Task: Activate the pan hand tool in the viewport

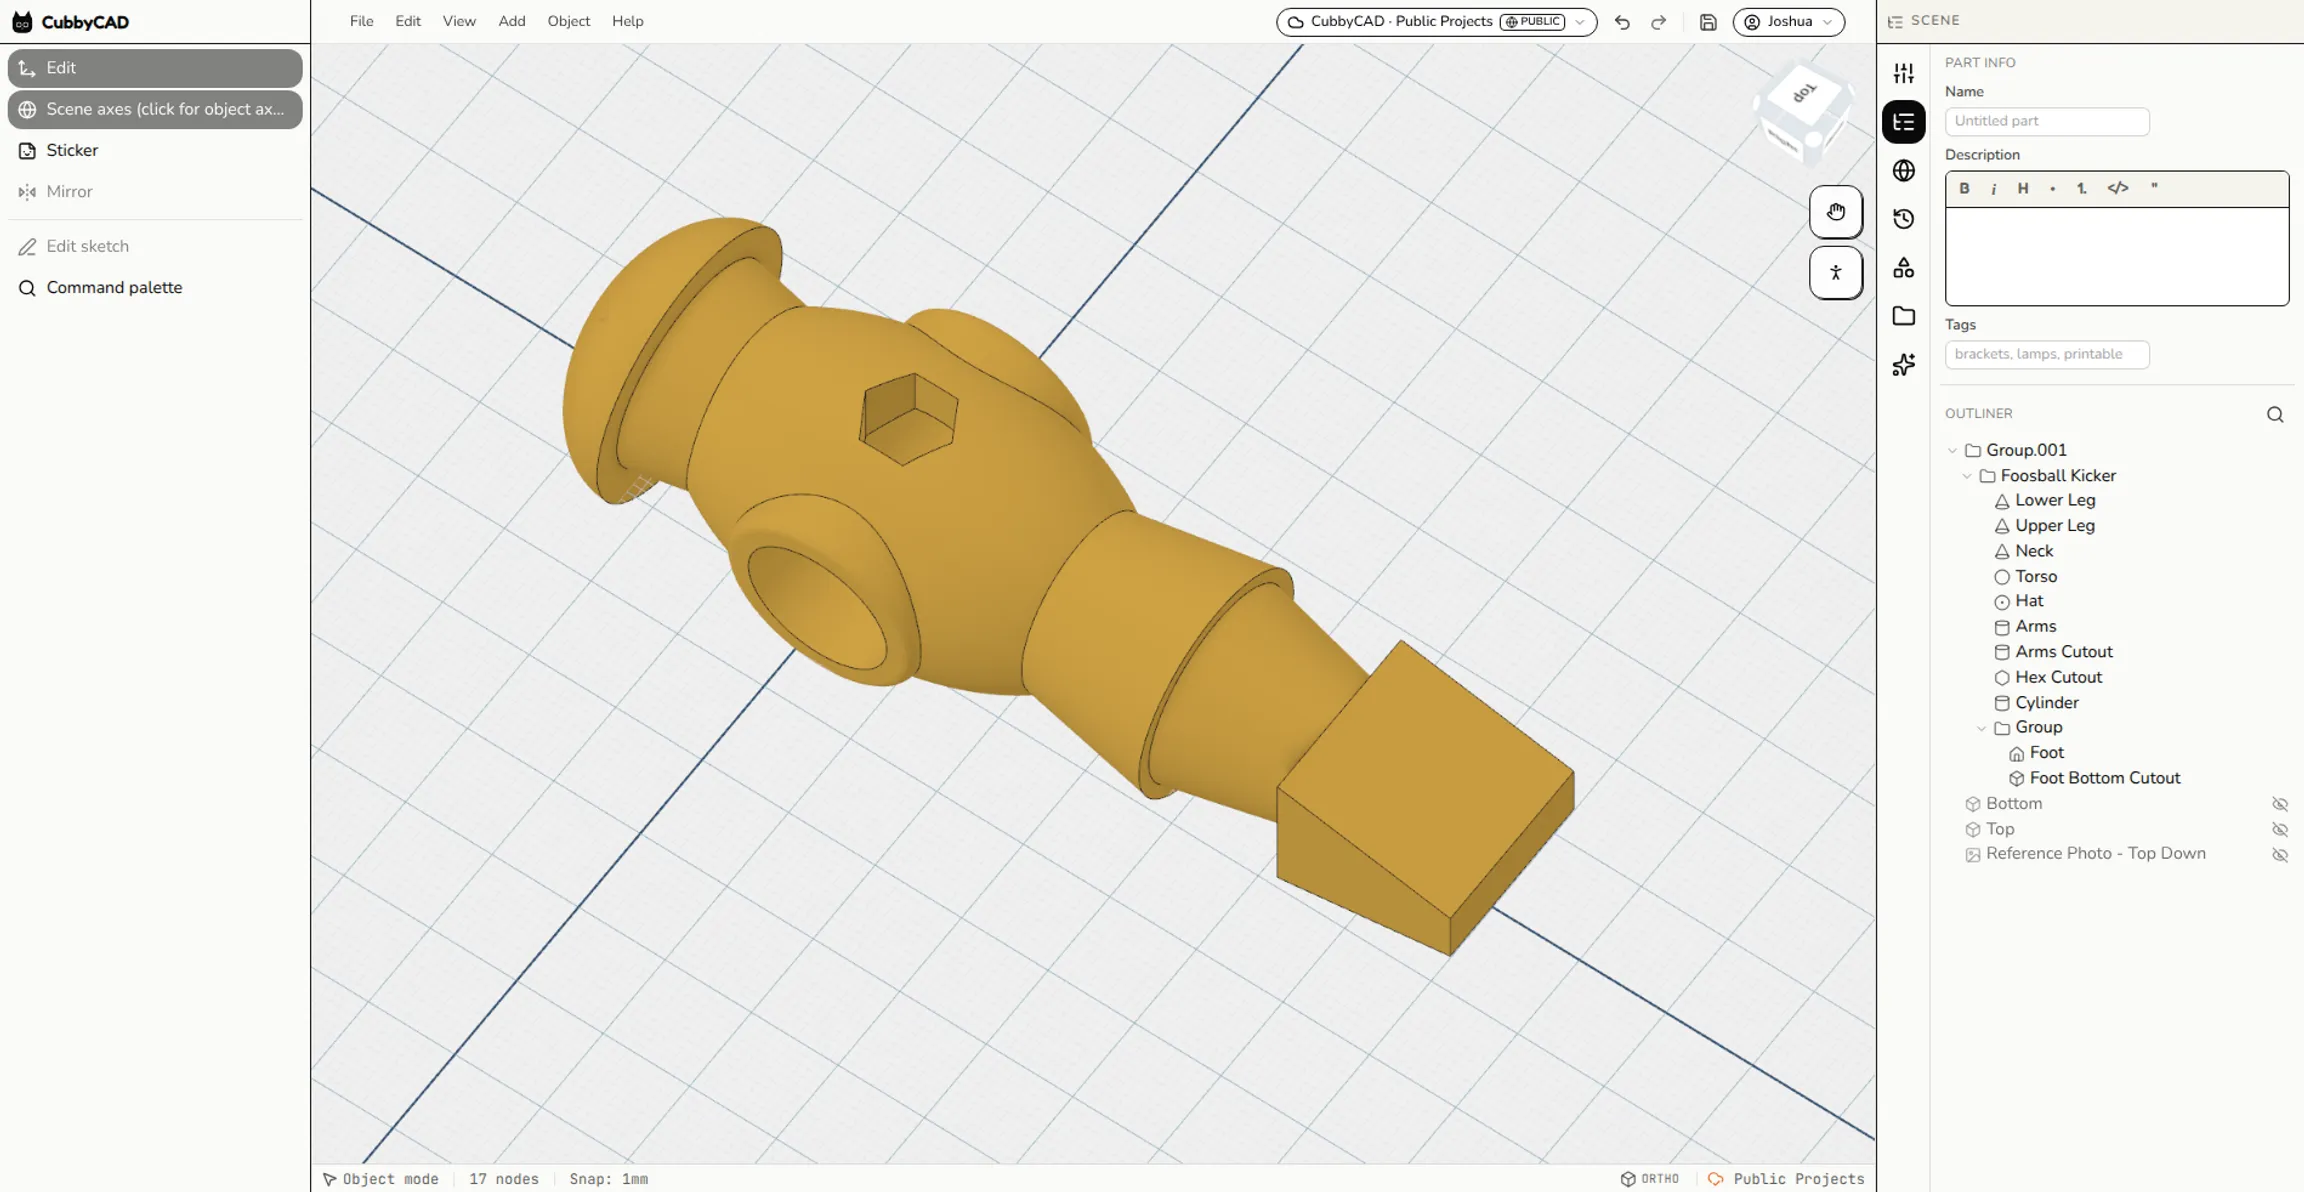Action: tap(1836, 212)
